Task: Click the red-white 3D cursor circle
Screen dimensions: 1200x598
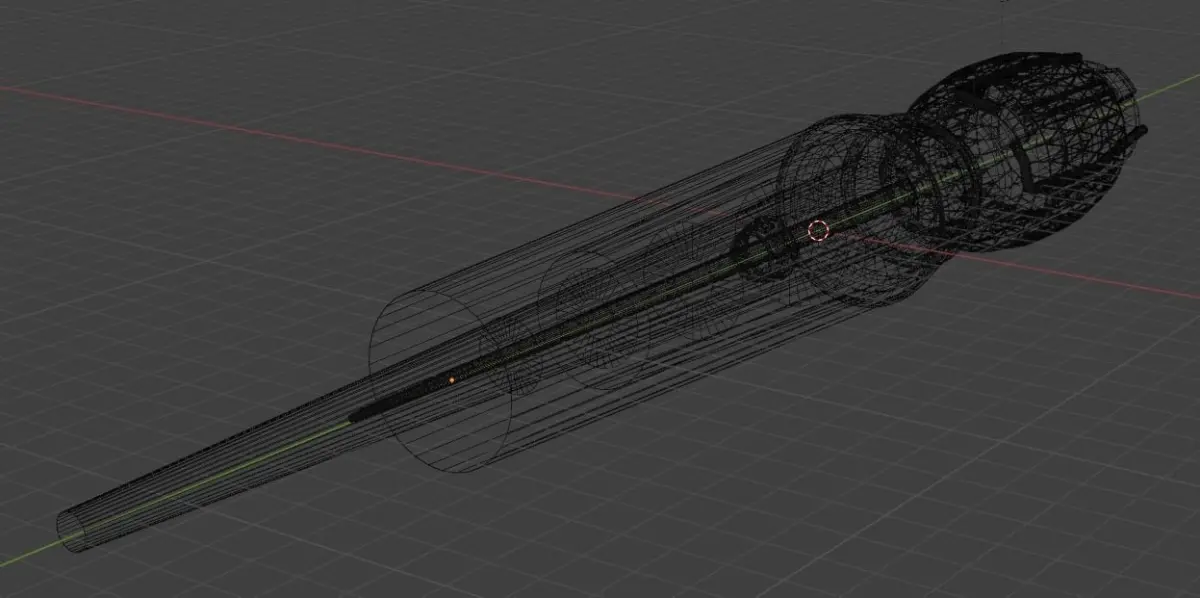Action: (819, 231)
